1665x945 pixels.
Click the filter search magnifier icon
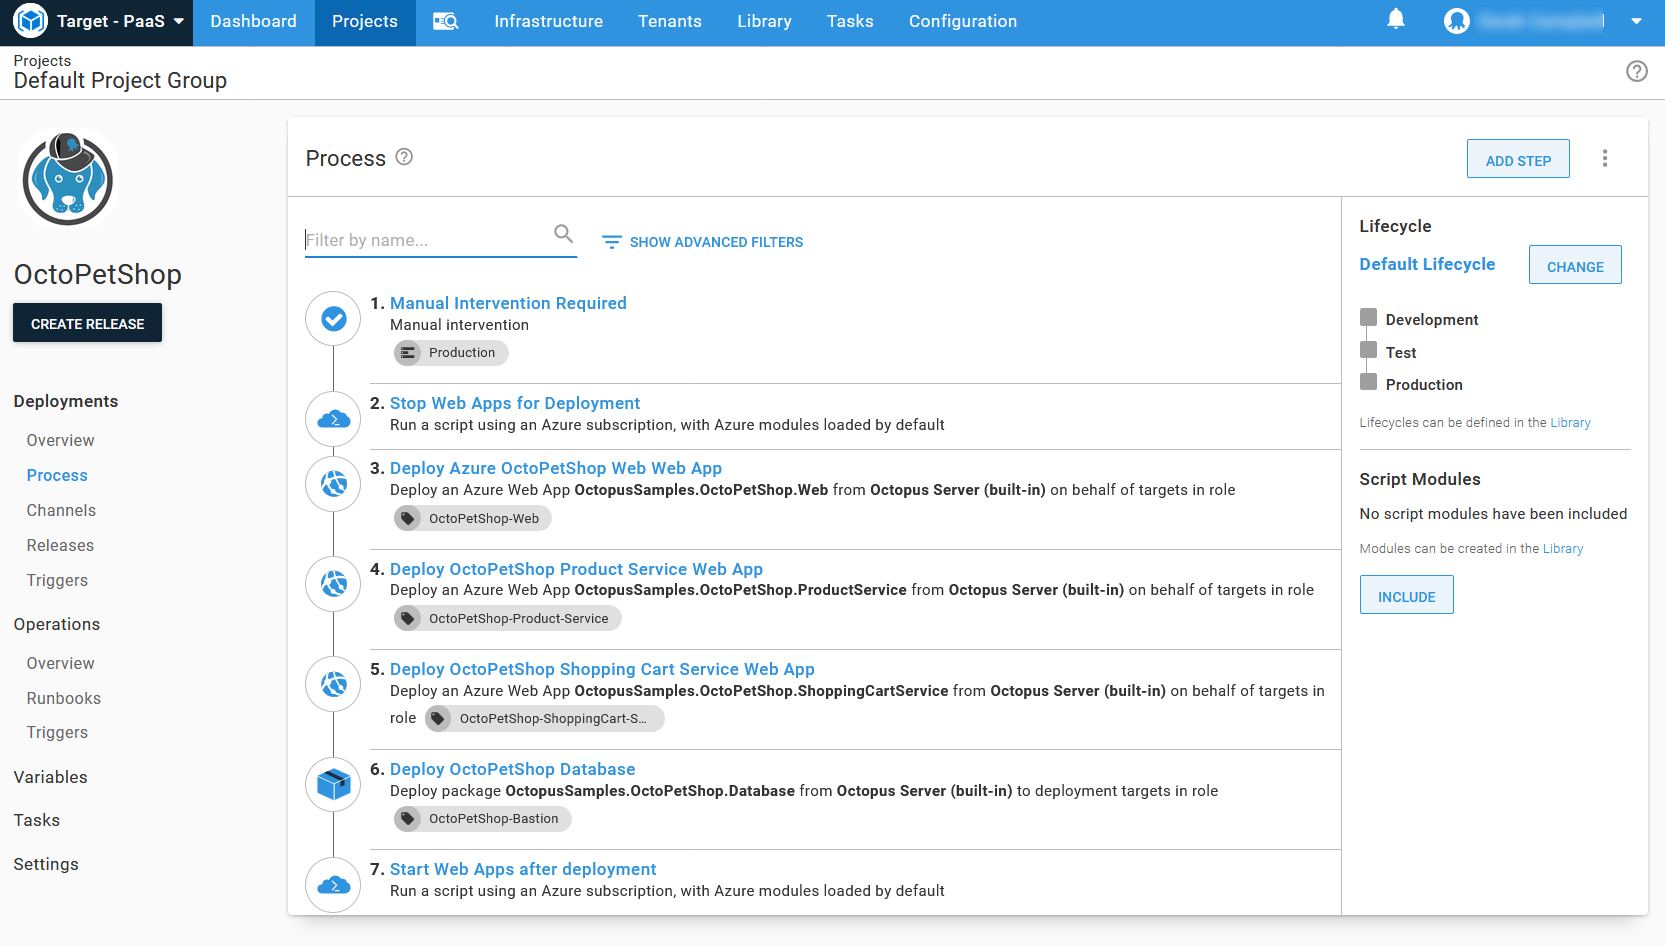563,234
